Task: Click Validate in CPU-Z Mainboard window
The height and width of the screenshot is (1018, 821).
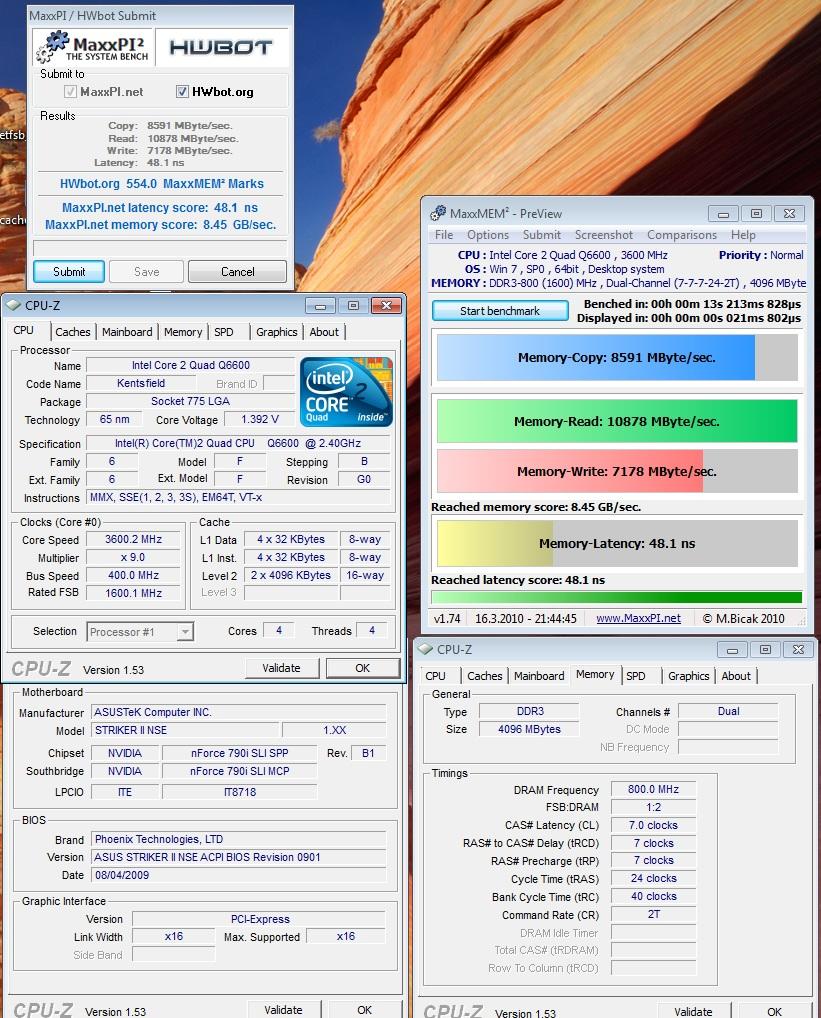Action: coord(284,1010)
